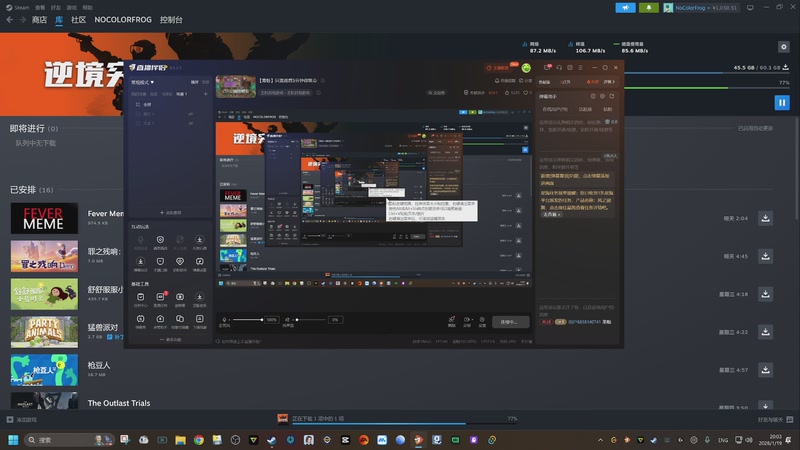Click Steam Big Picture mode icon
800x450 pixels.
[750, 8]
